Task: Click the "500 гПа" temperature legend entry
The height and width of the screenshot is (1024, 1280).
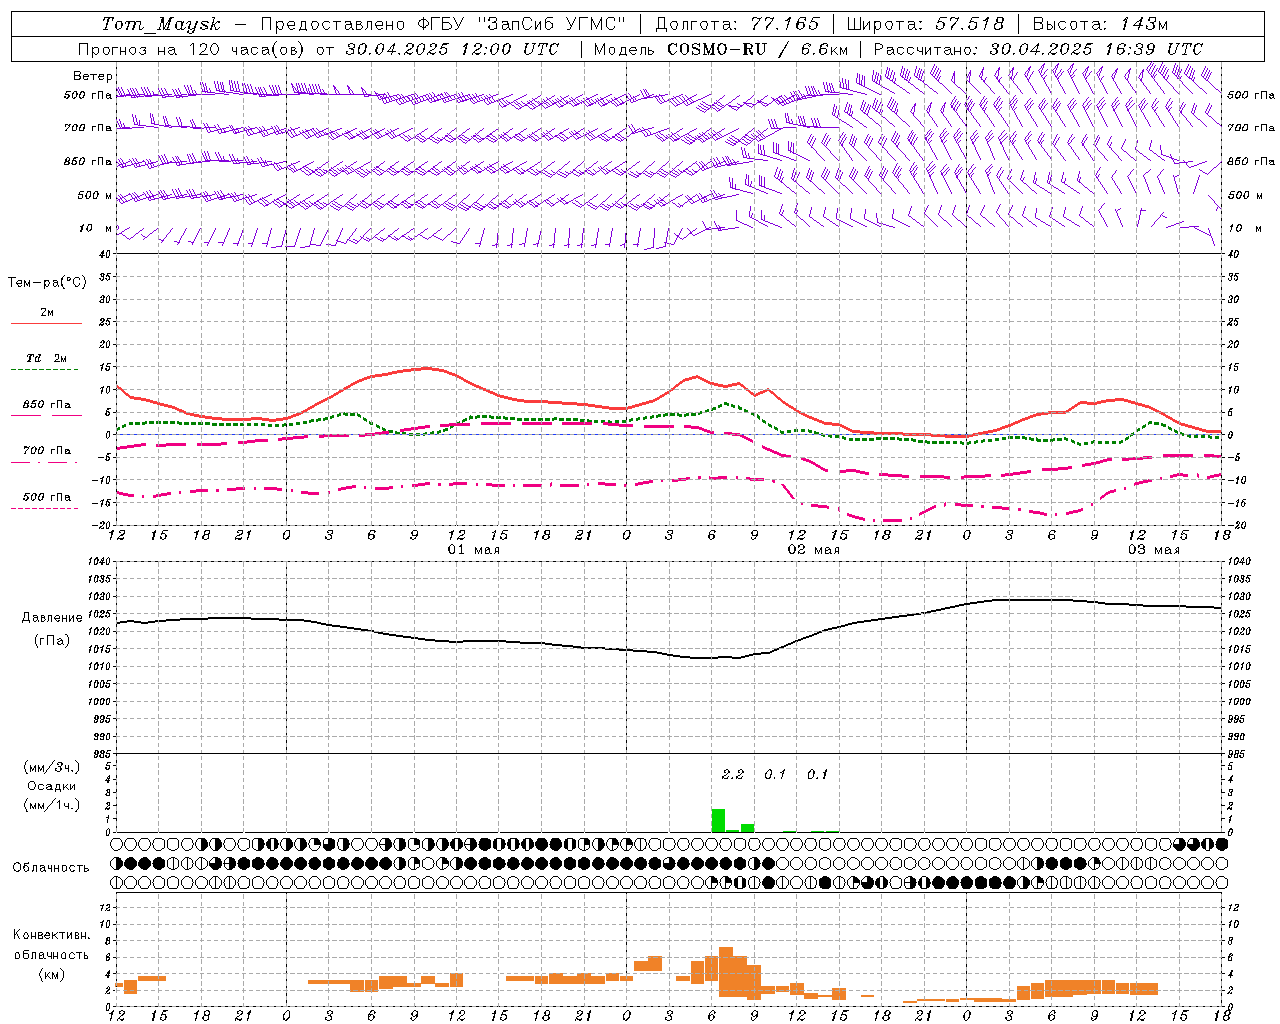Action: click(47, 497)
